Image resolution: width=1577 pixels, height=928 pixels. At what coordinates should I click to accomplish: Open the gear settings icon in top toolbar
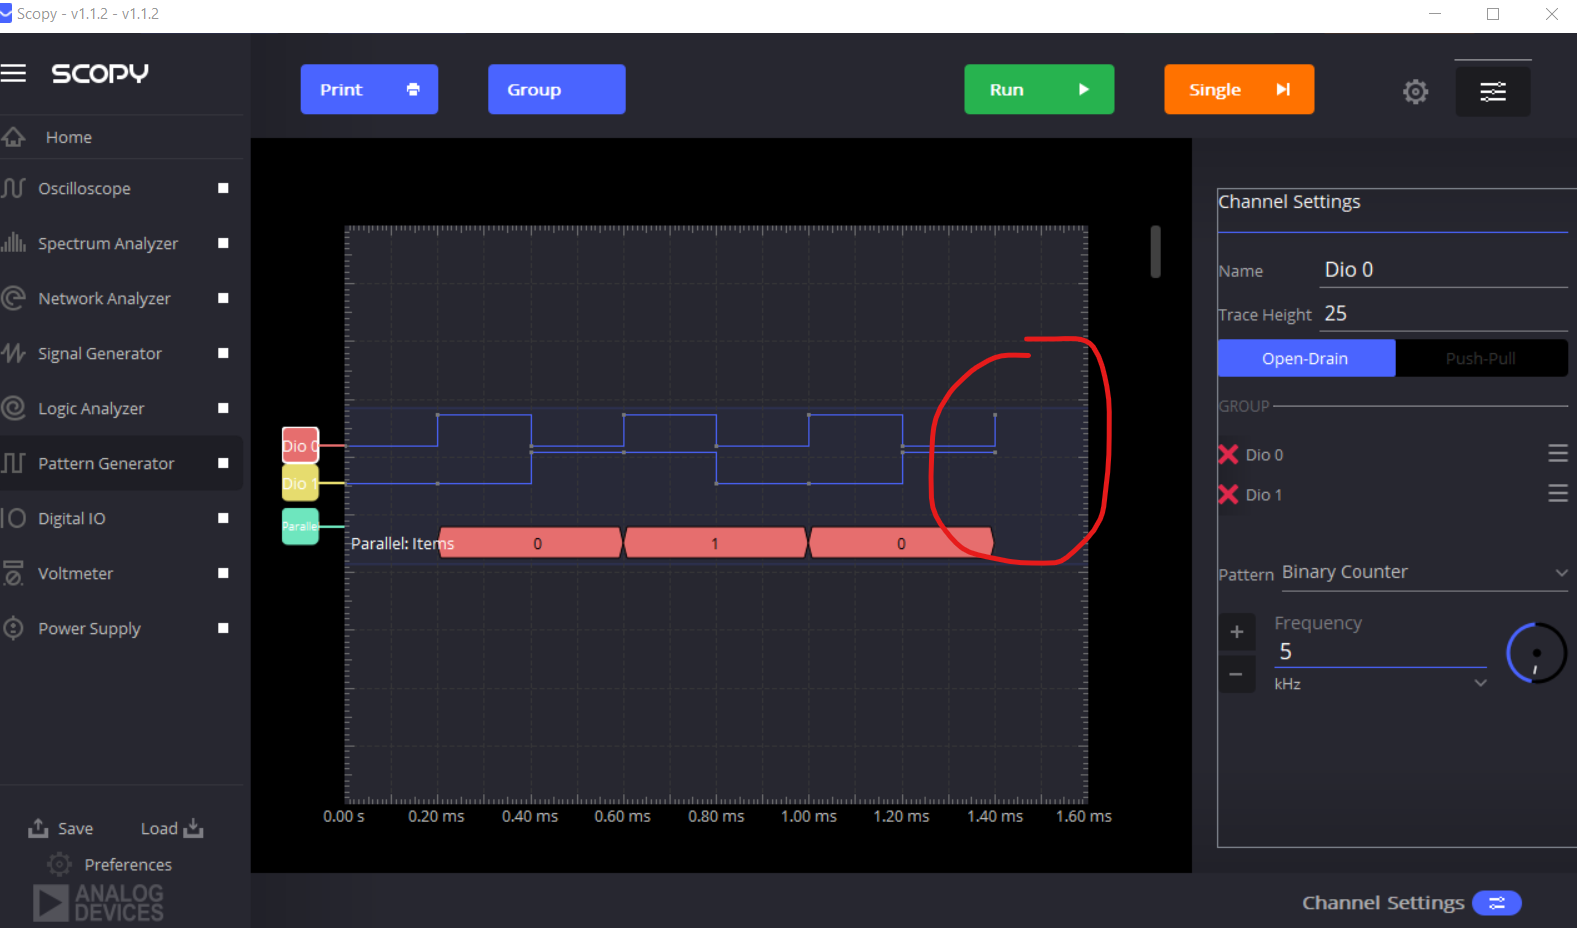[1415, 92]
